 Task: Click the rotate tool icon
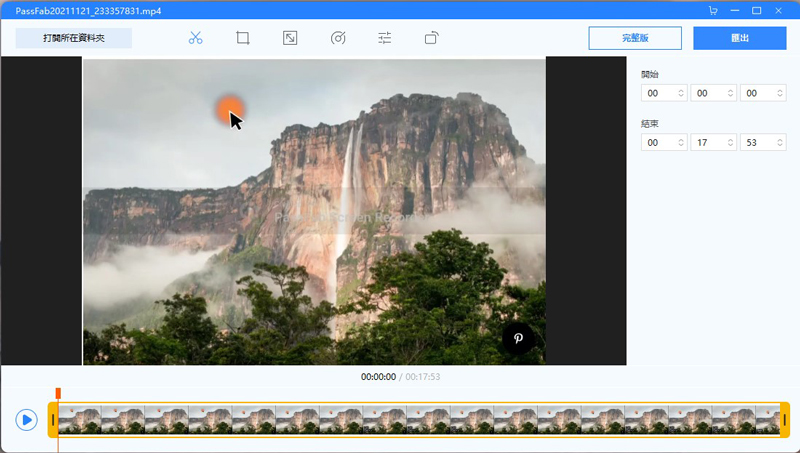[432, 38]
